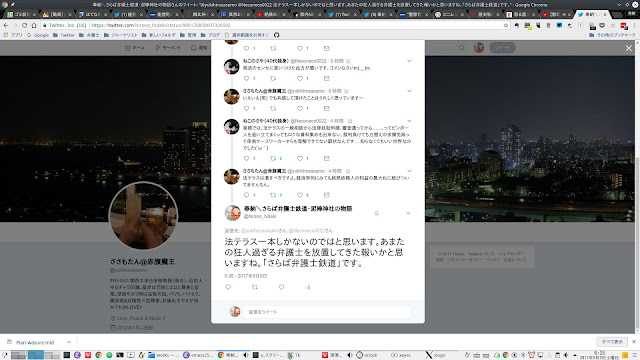
Task: Send Neconeco0022's 4-hour-old tweet via direct message
Action: tap(327, 158)
